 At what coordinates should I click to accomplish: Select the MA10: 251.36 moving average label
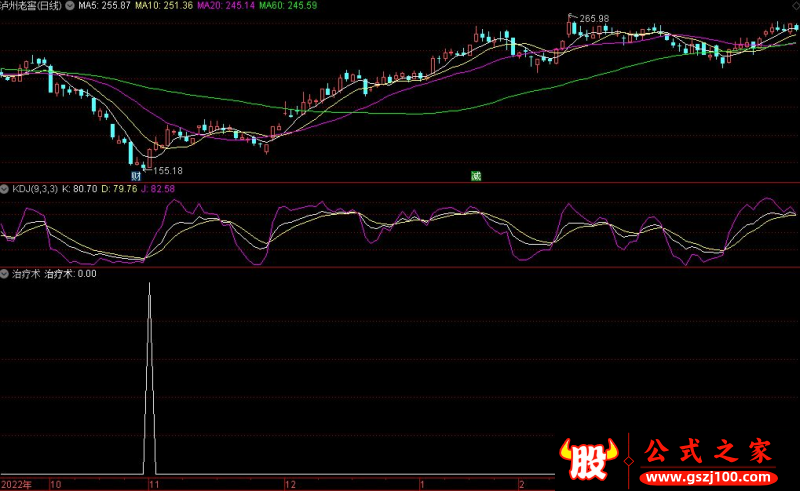pyautogui.click(x=163, y=6)
